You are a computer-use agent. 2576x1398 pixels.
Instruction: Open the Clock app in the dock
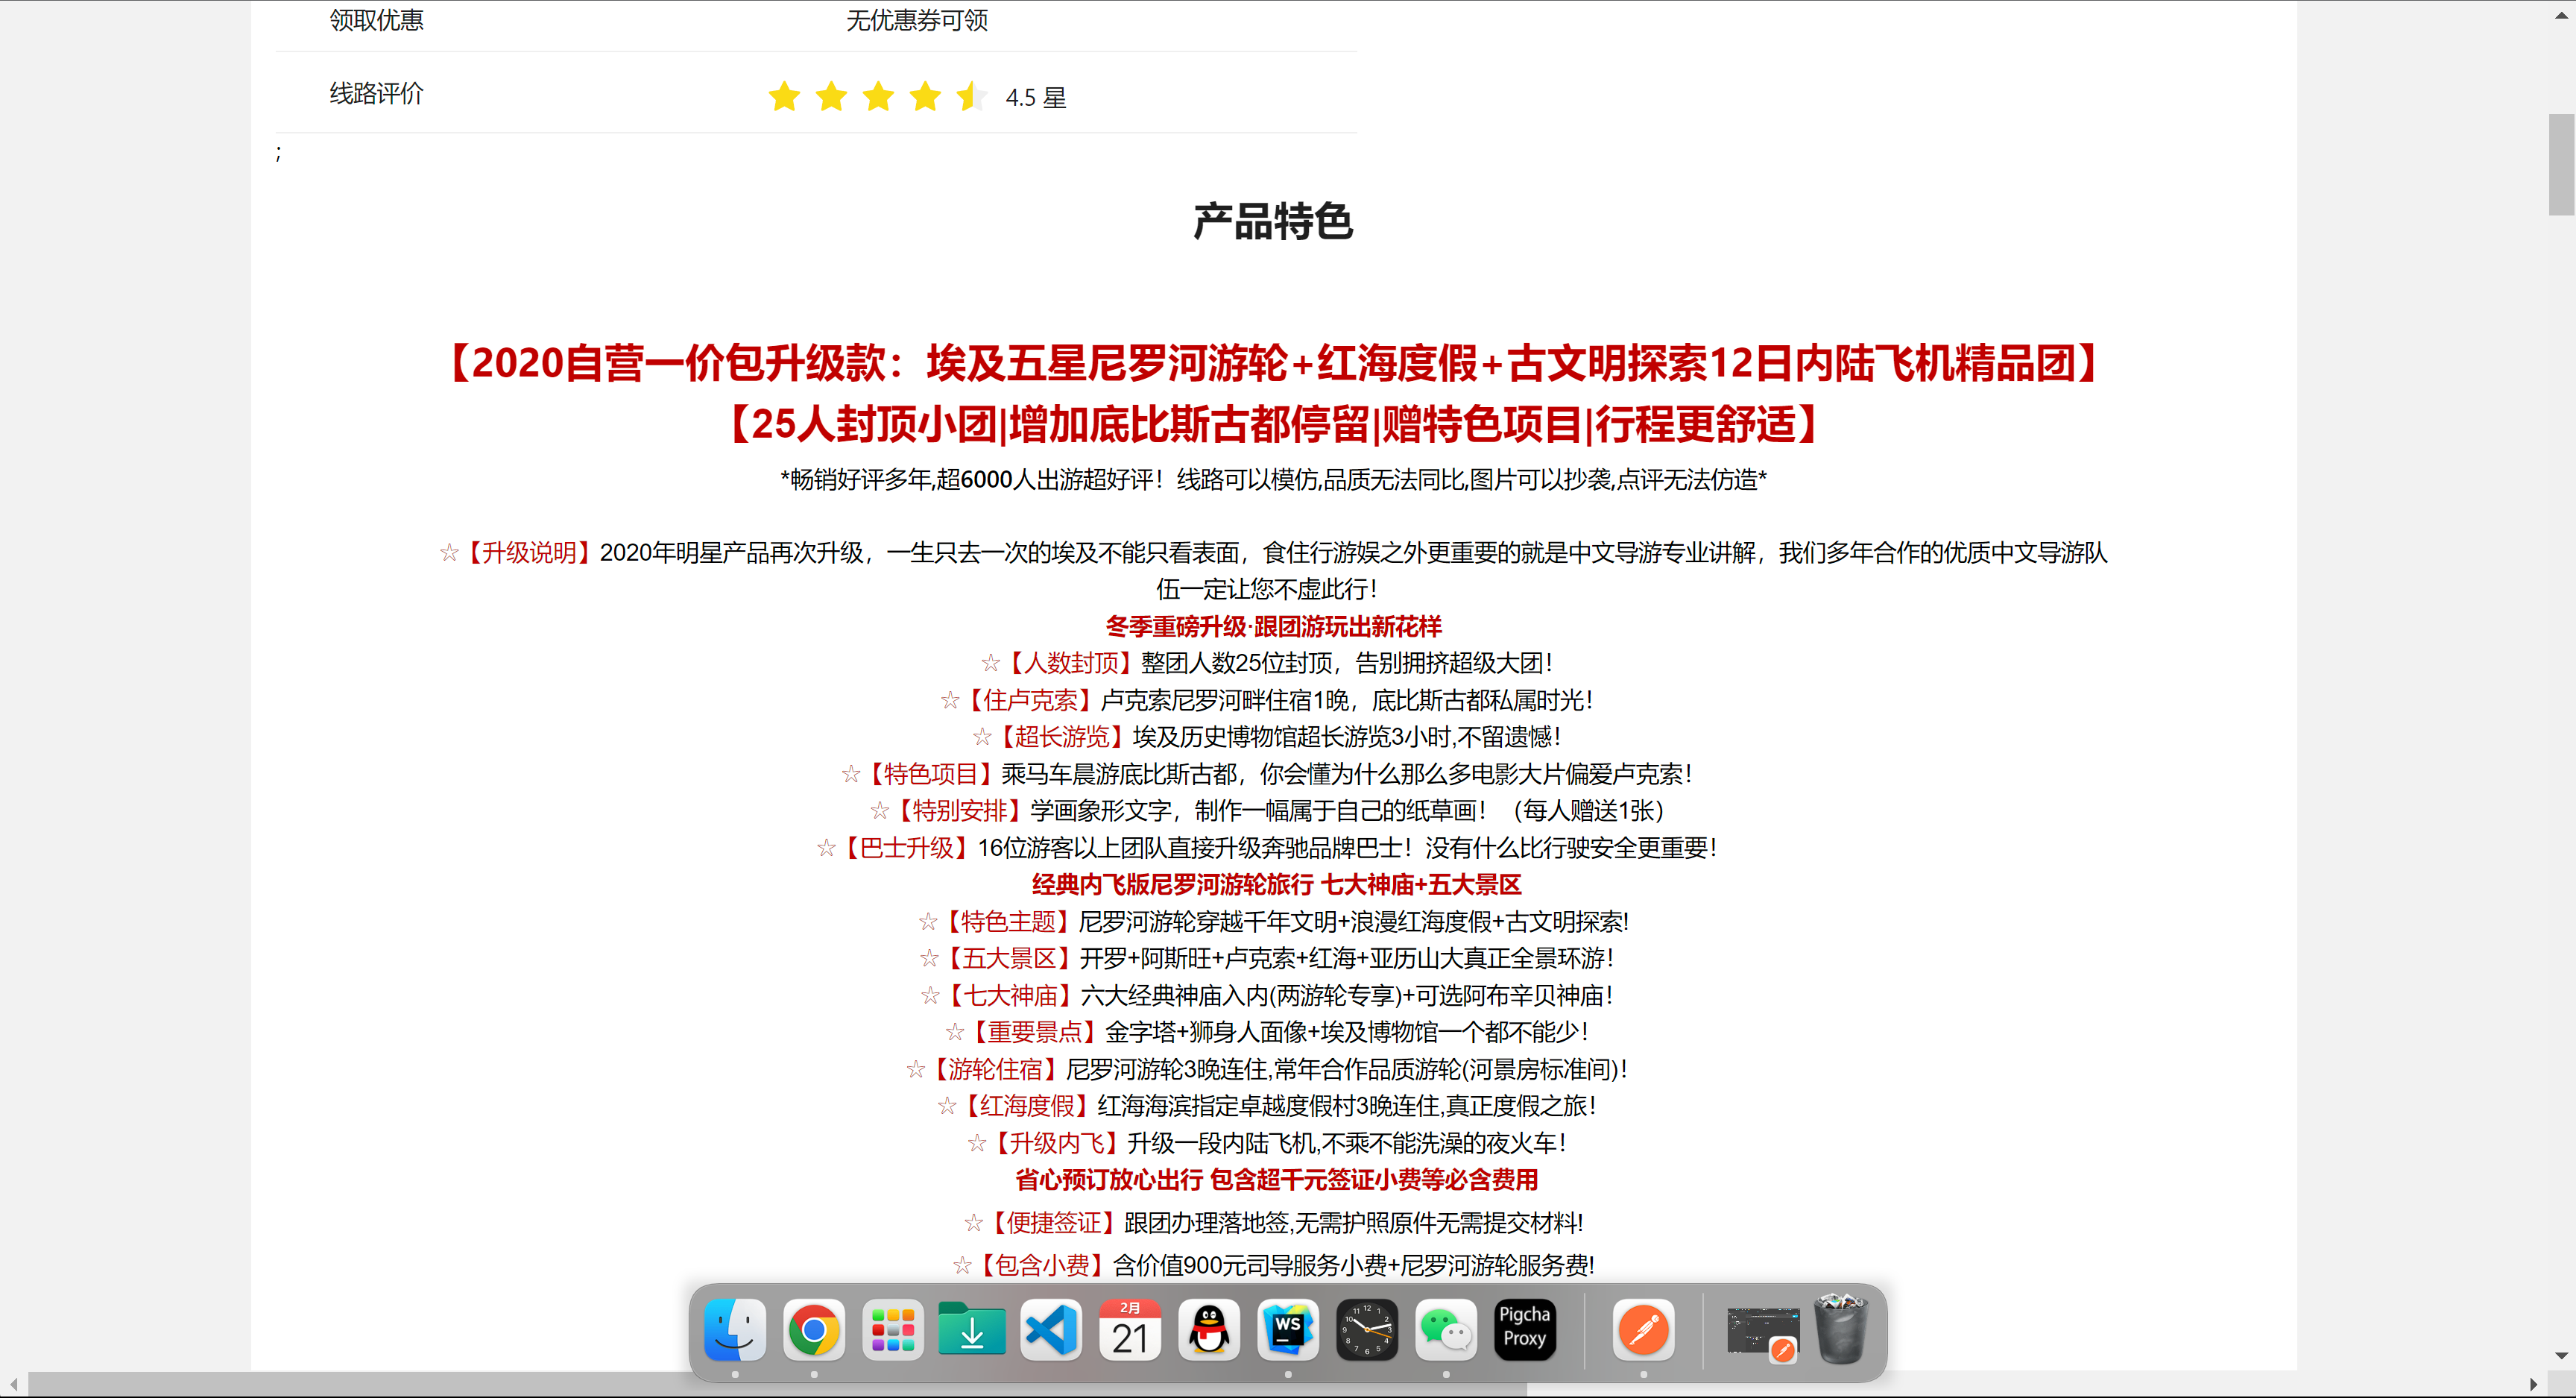pyautogui.click(x=1366, y=1330)
